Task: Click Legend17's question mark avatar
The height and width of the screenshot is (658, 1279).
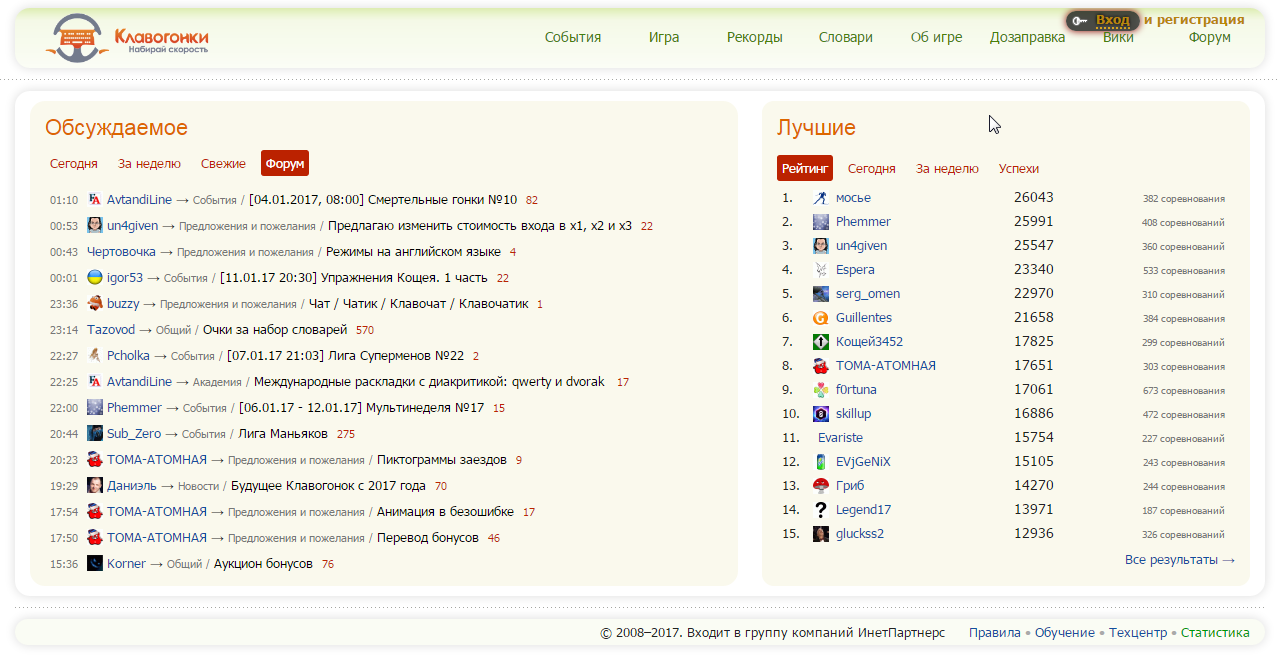Action: (821, 510)
